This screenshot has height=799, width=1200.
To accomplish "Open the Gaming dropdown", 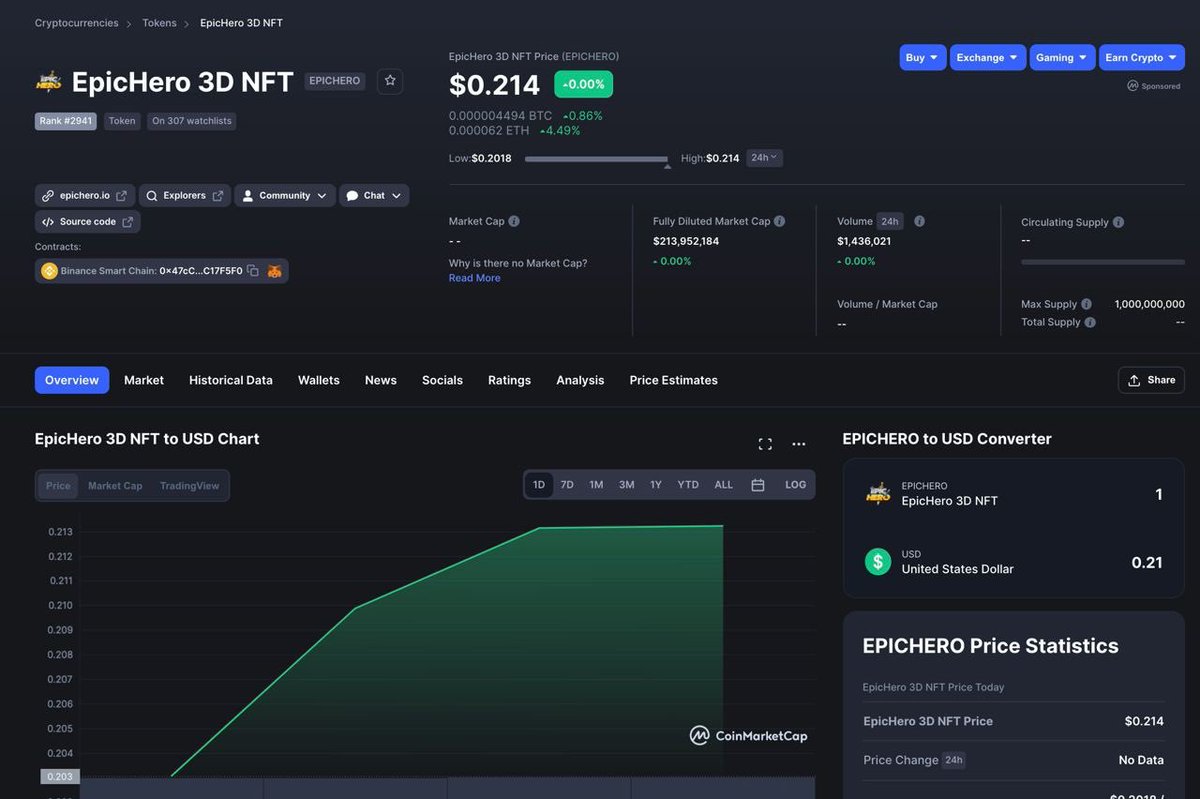I will click(x=1062, y=57).
